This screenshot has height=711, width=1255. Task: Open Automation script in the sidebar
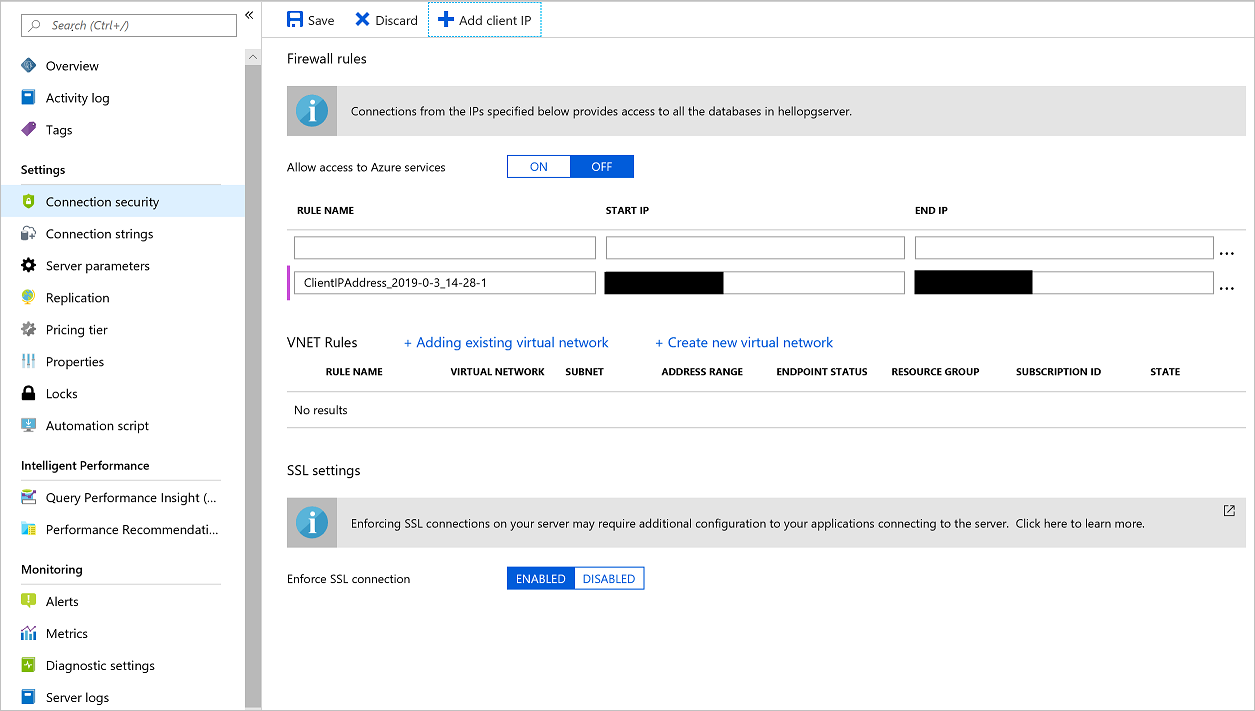tap(97, 426)
